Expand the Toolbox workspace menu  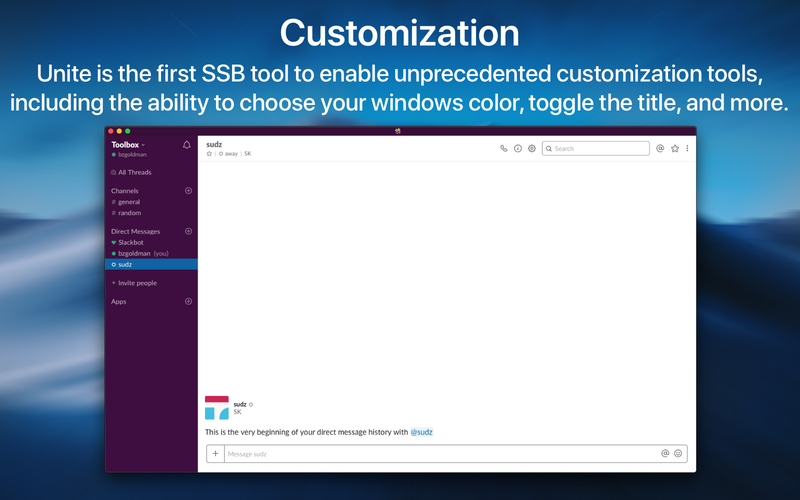pyautogui.click(x=128, y=145)
